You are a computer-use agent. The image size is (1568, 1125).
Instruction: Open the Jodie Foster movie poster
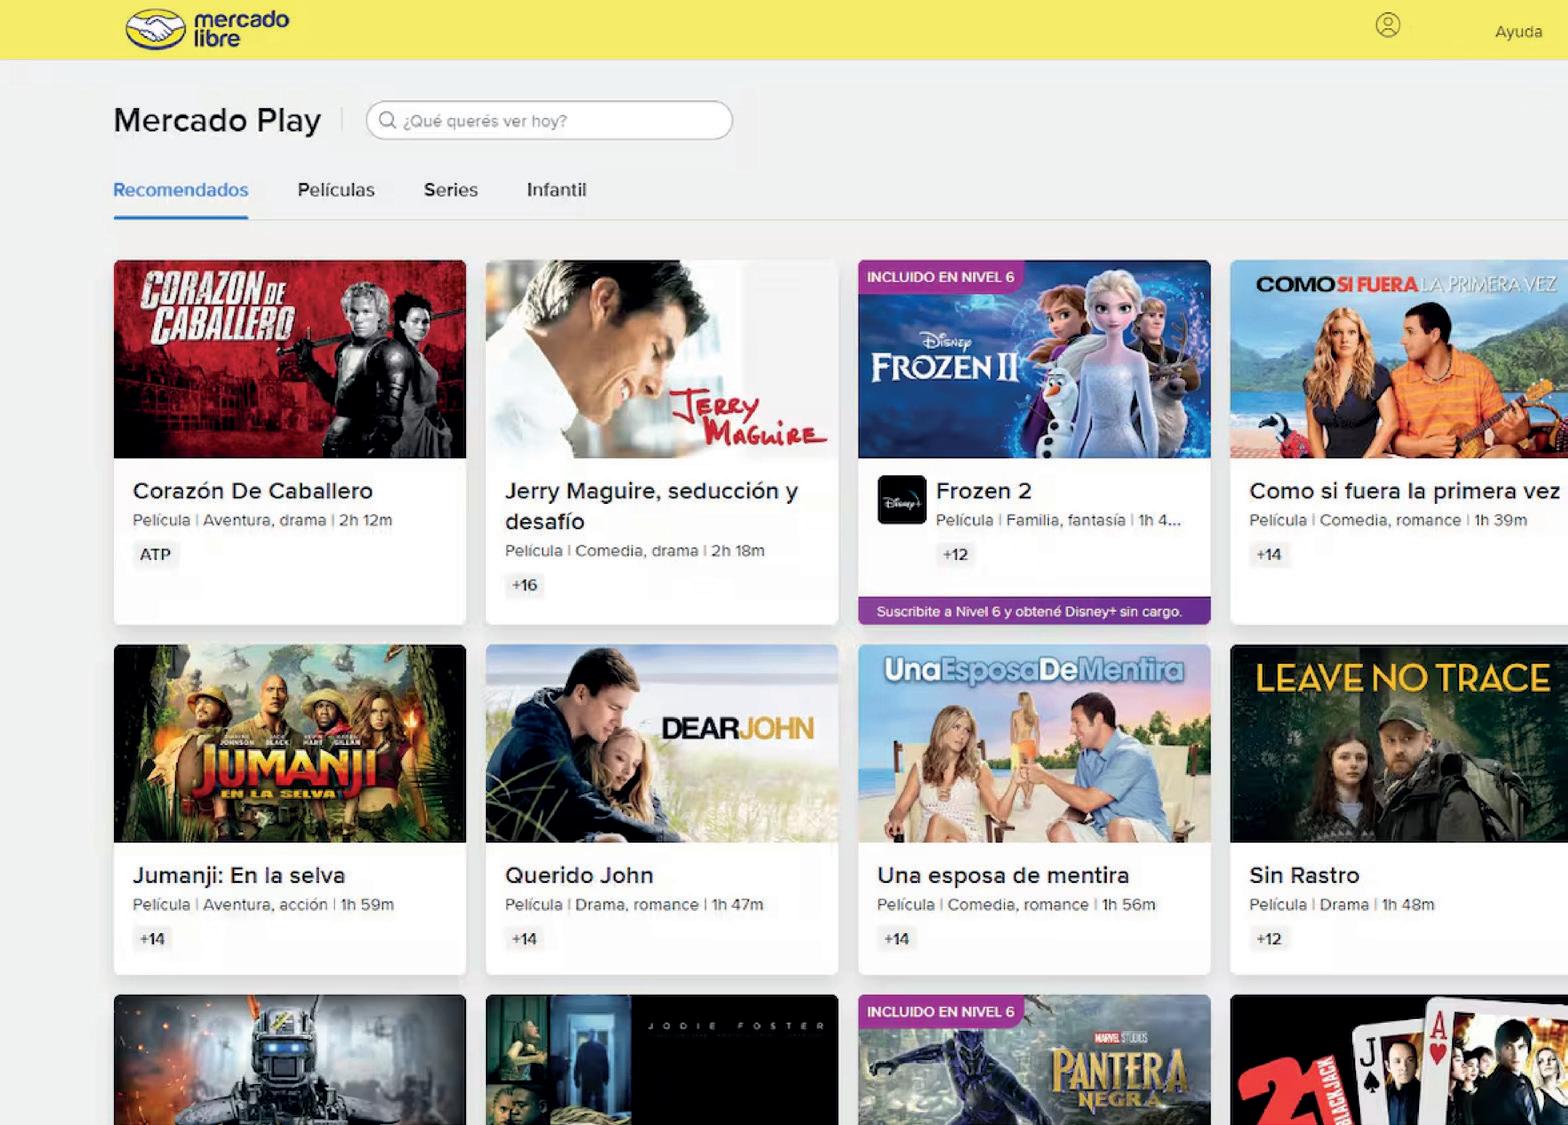(662, 1060)
